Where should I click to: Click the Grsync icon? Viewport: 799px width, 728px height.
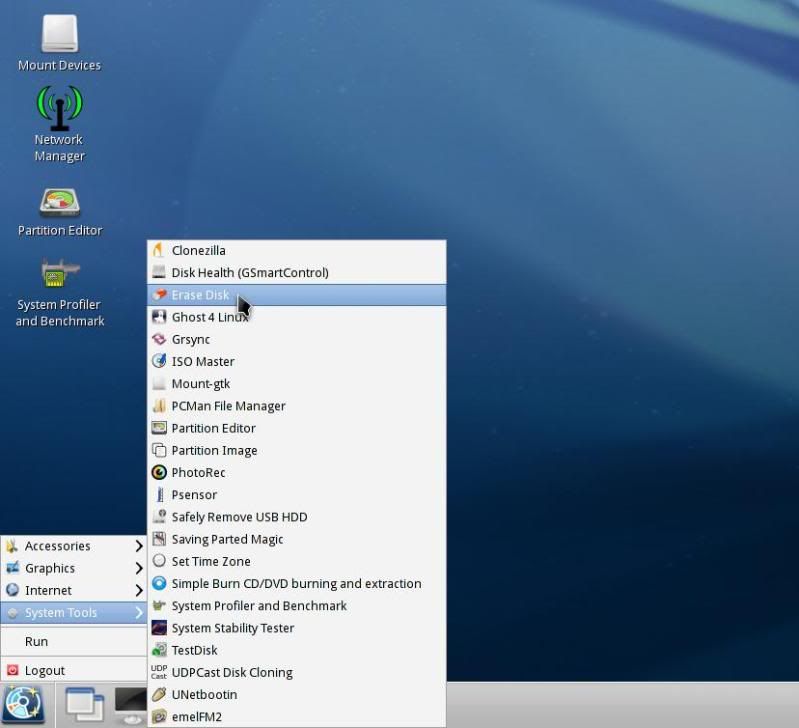coord(159,339)
